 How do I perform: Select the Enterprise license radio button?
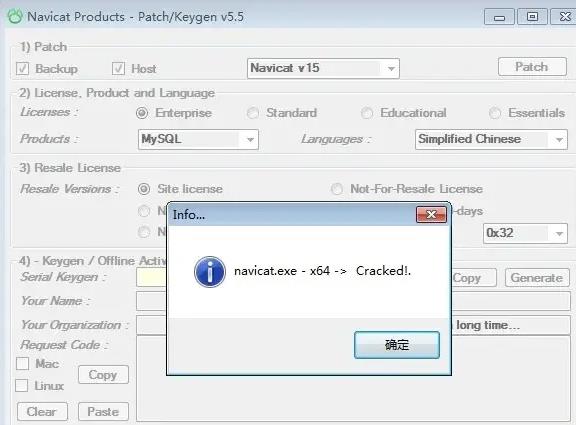142,113
